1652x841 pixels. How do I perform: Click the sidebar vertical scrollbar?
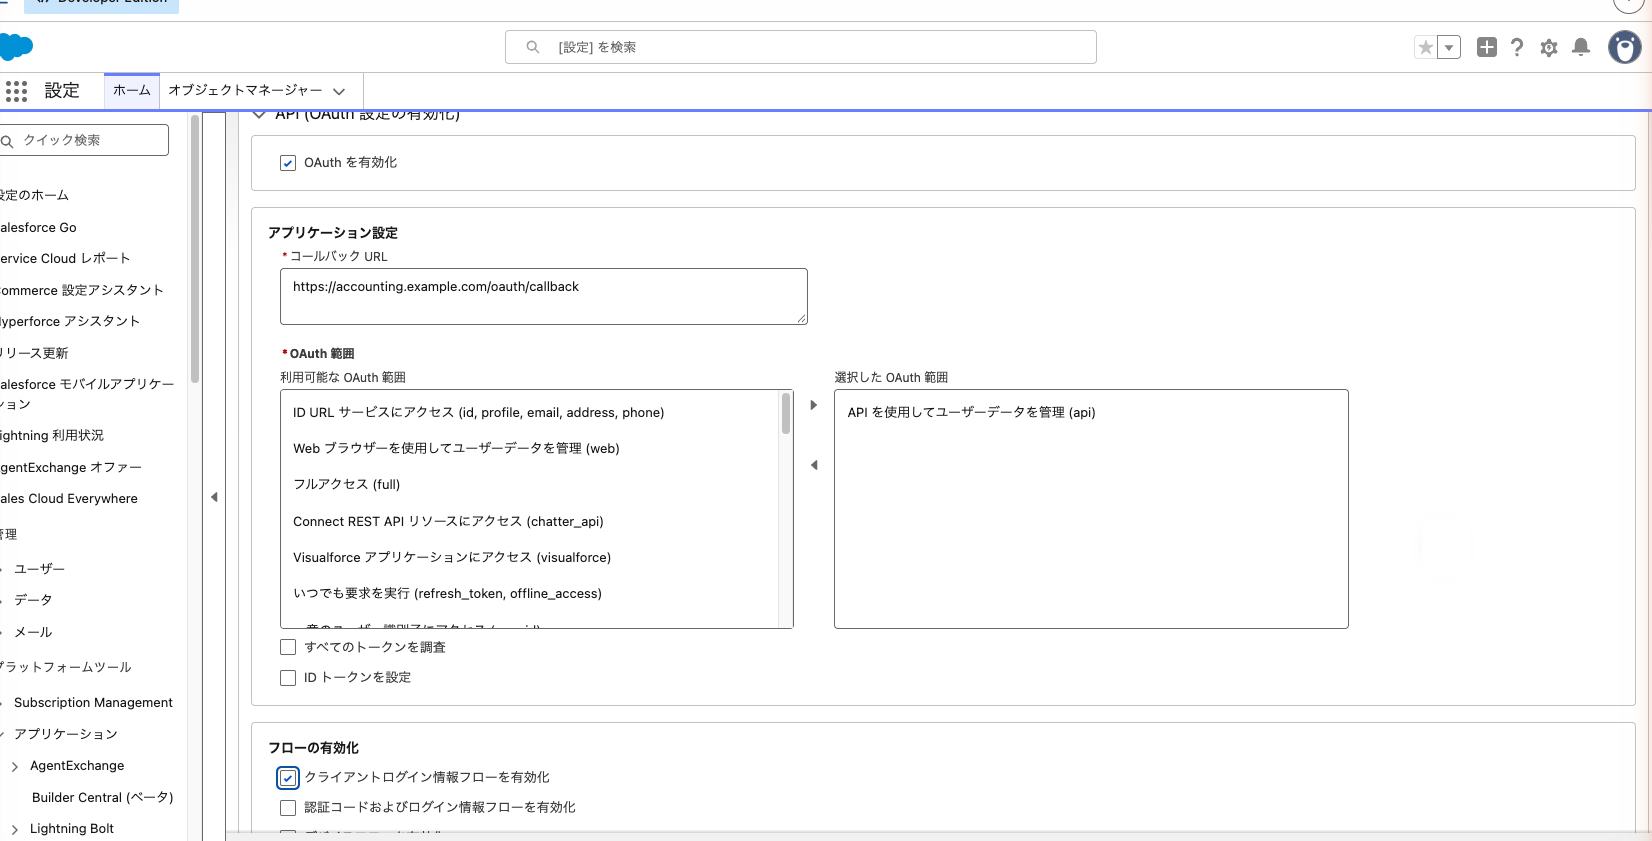(195, 250)
